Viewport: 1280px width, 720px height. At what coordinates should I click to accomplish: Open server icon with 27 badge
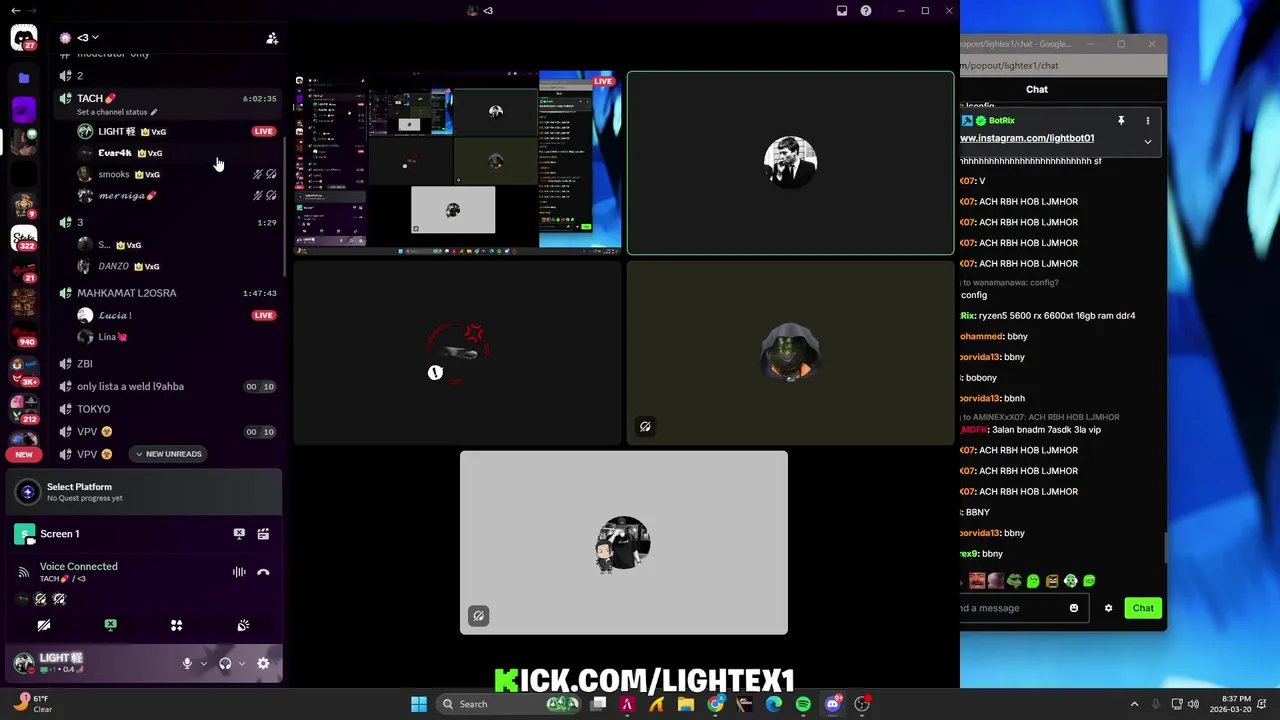(x=24, y=38)
